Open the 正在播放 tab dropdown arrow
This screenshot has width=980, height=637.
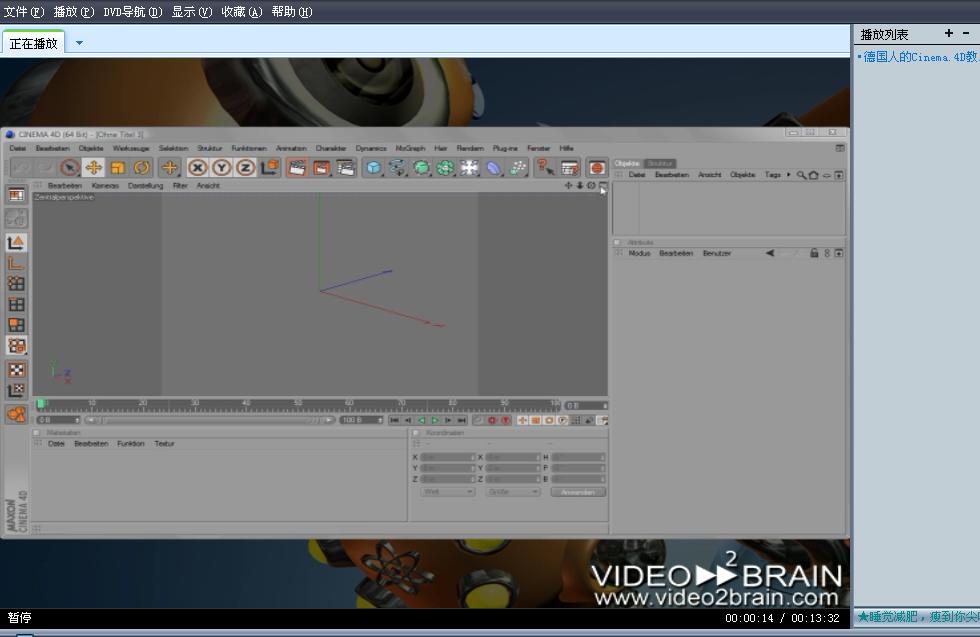pyautogui.click(x=79, y=43)
